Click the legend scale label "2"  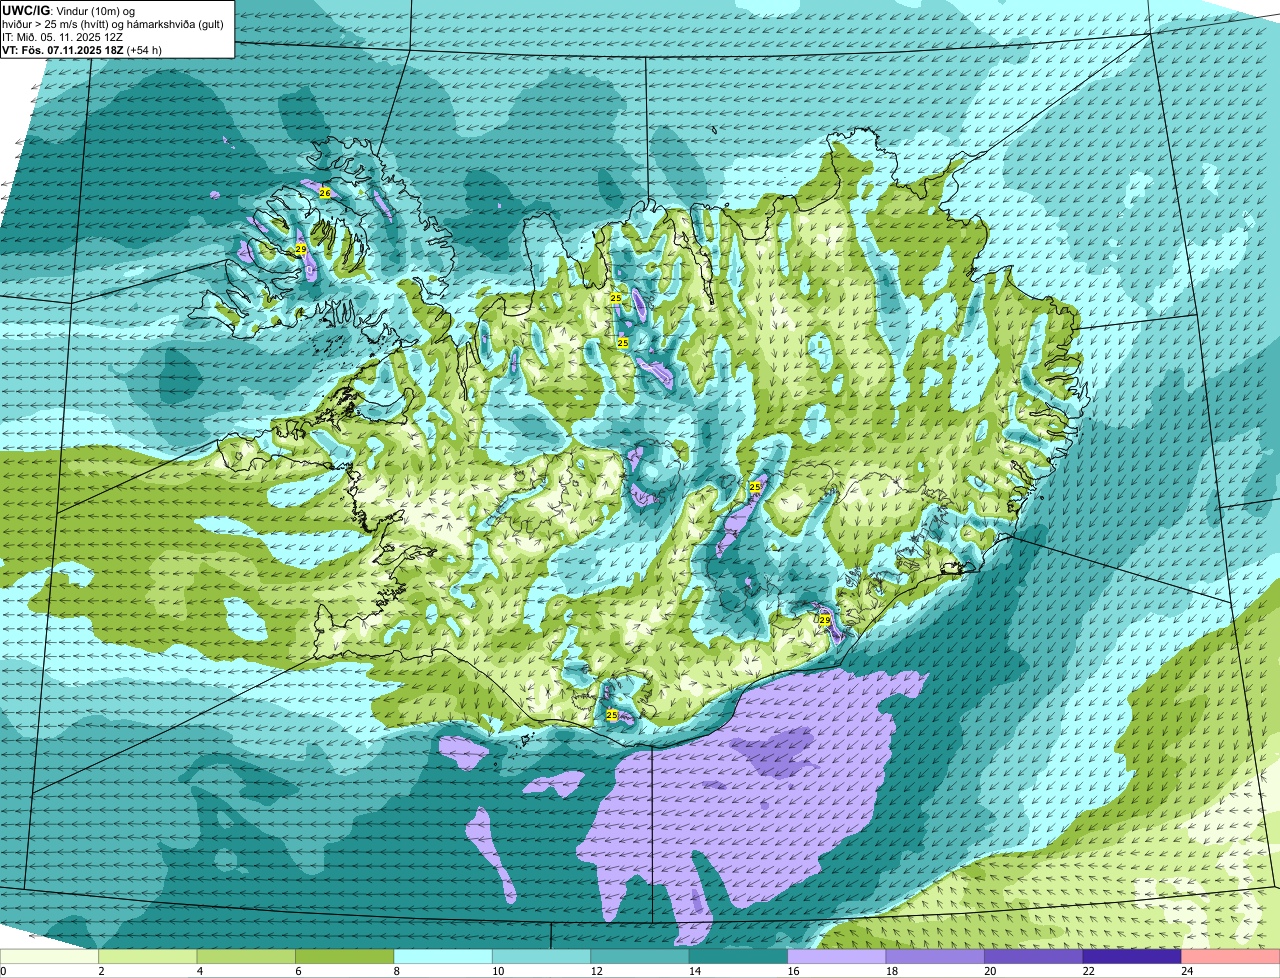click(101, 970)
